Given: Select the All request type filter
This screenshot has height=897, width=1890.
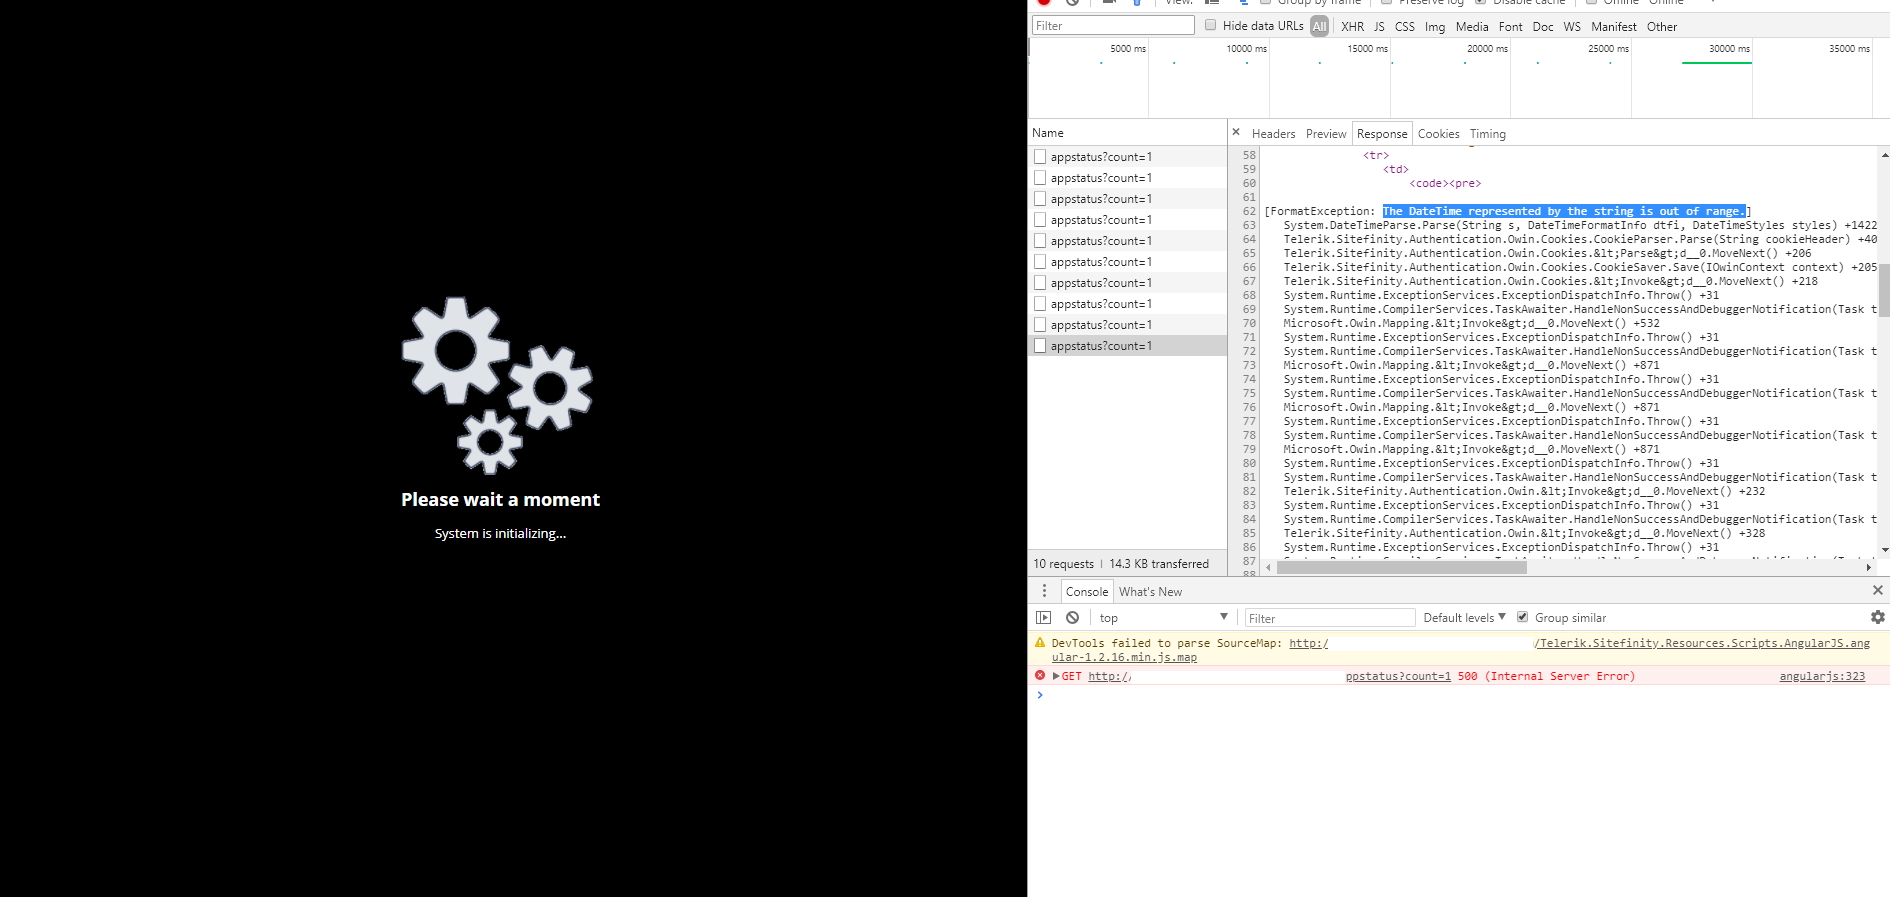Looking at the screenshot, I should click(x=1320, y=27).
